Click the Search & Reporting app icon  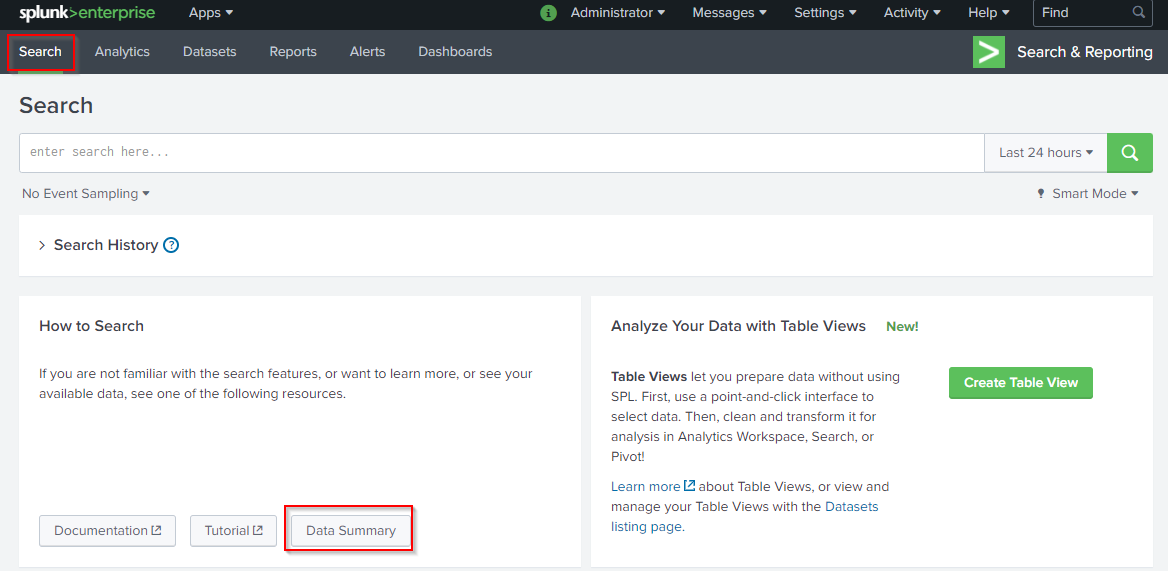pos(988,52)
